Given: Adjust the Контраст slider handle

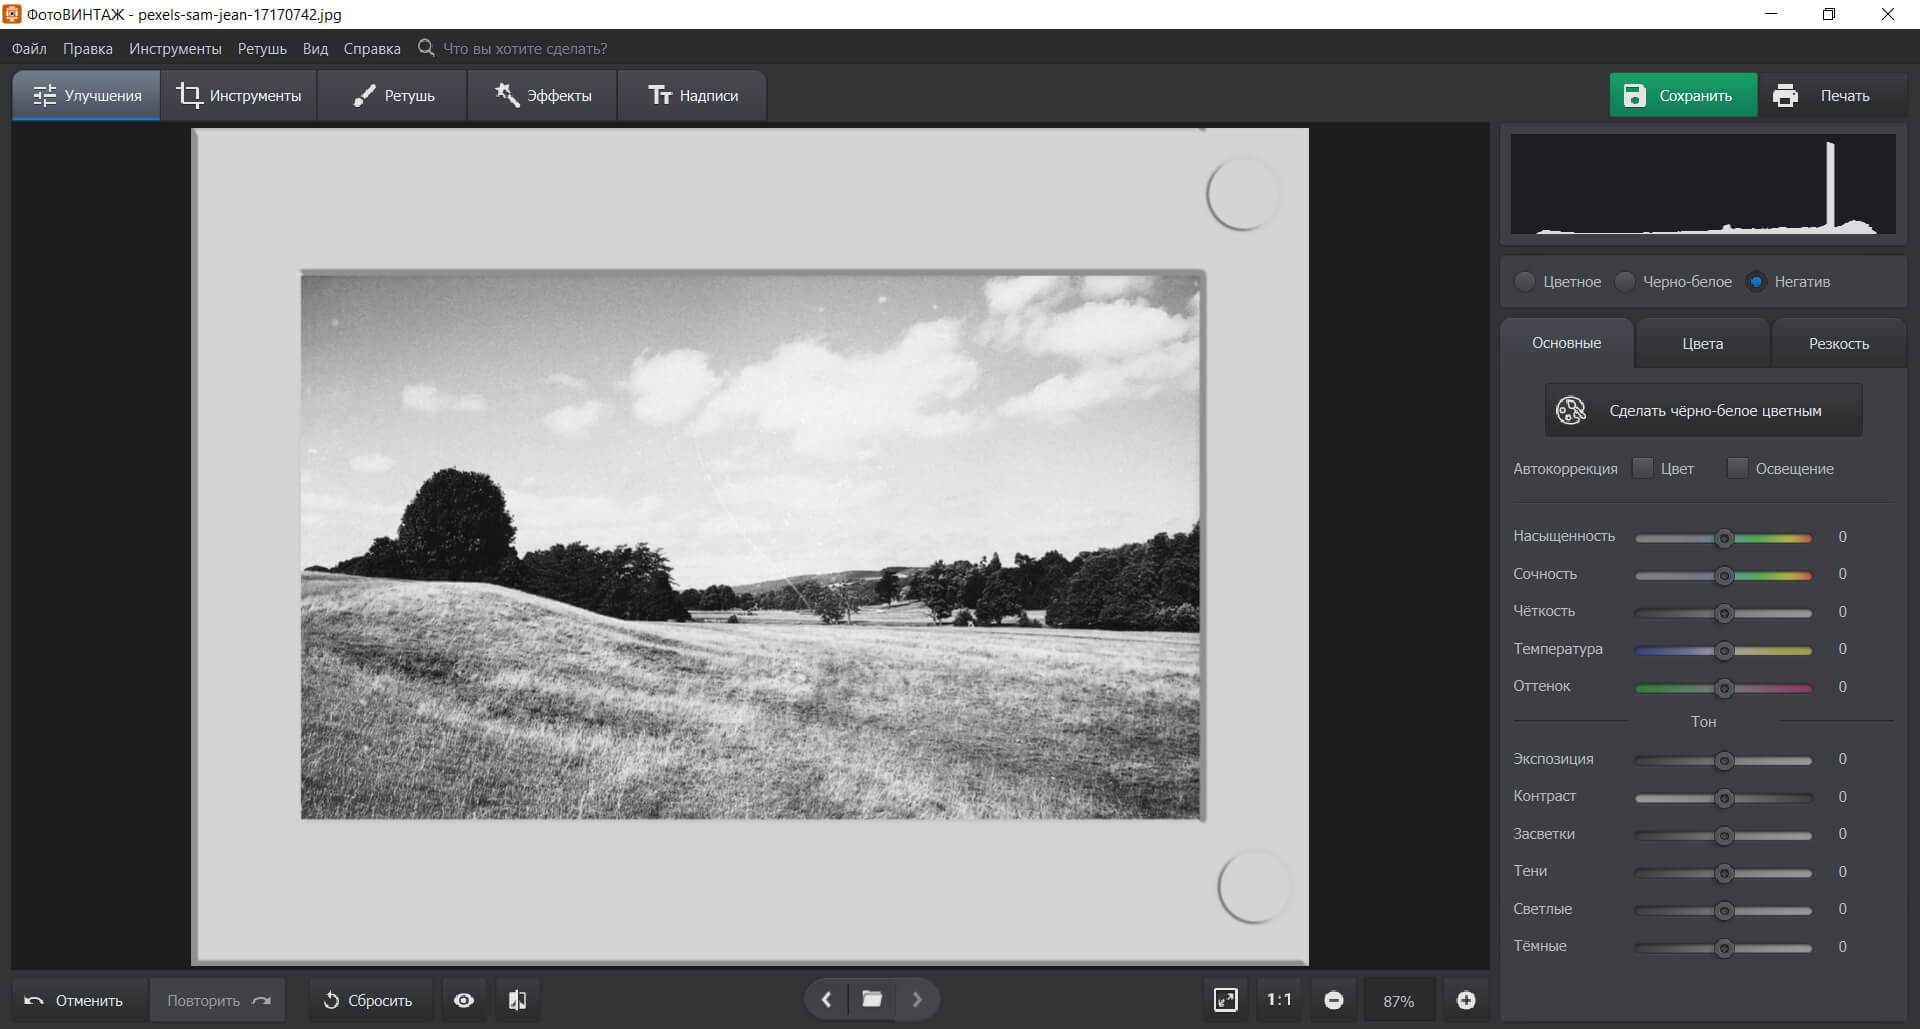Looking at the screenshot, I should [x=1724, y=798].
